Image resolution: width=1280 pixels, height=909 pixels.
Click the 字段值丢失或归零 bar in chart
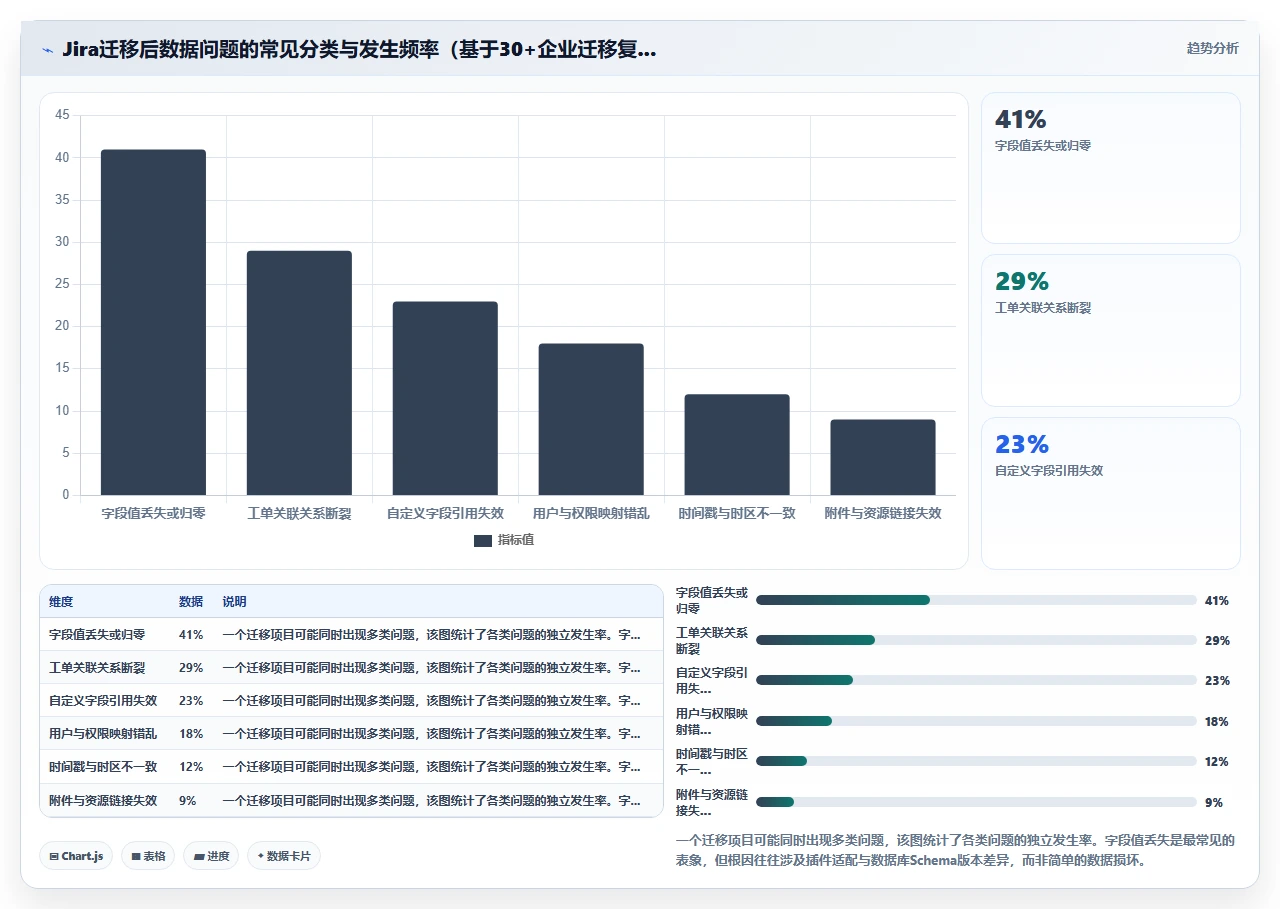point(153,322)
